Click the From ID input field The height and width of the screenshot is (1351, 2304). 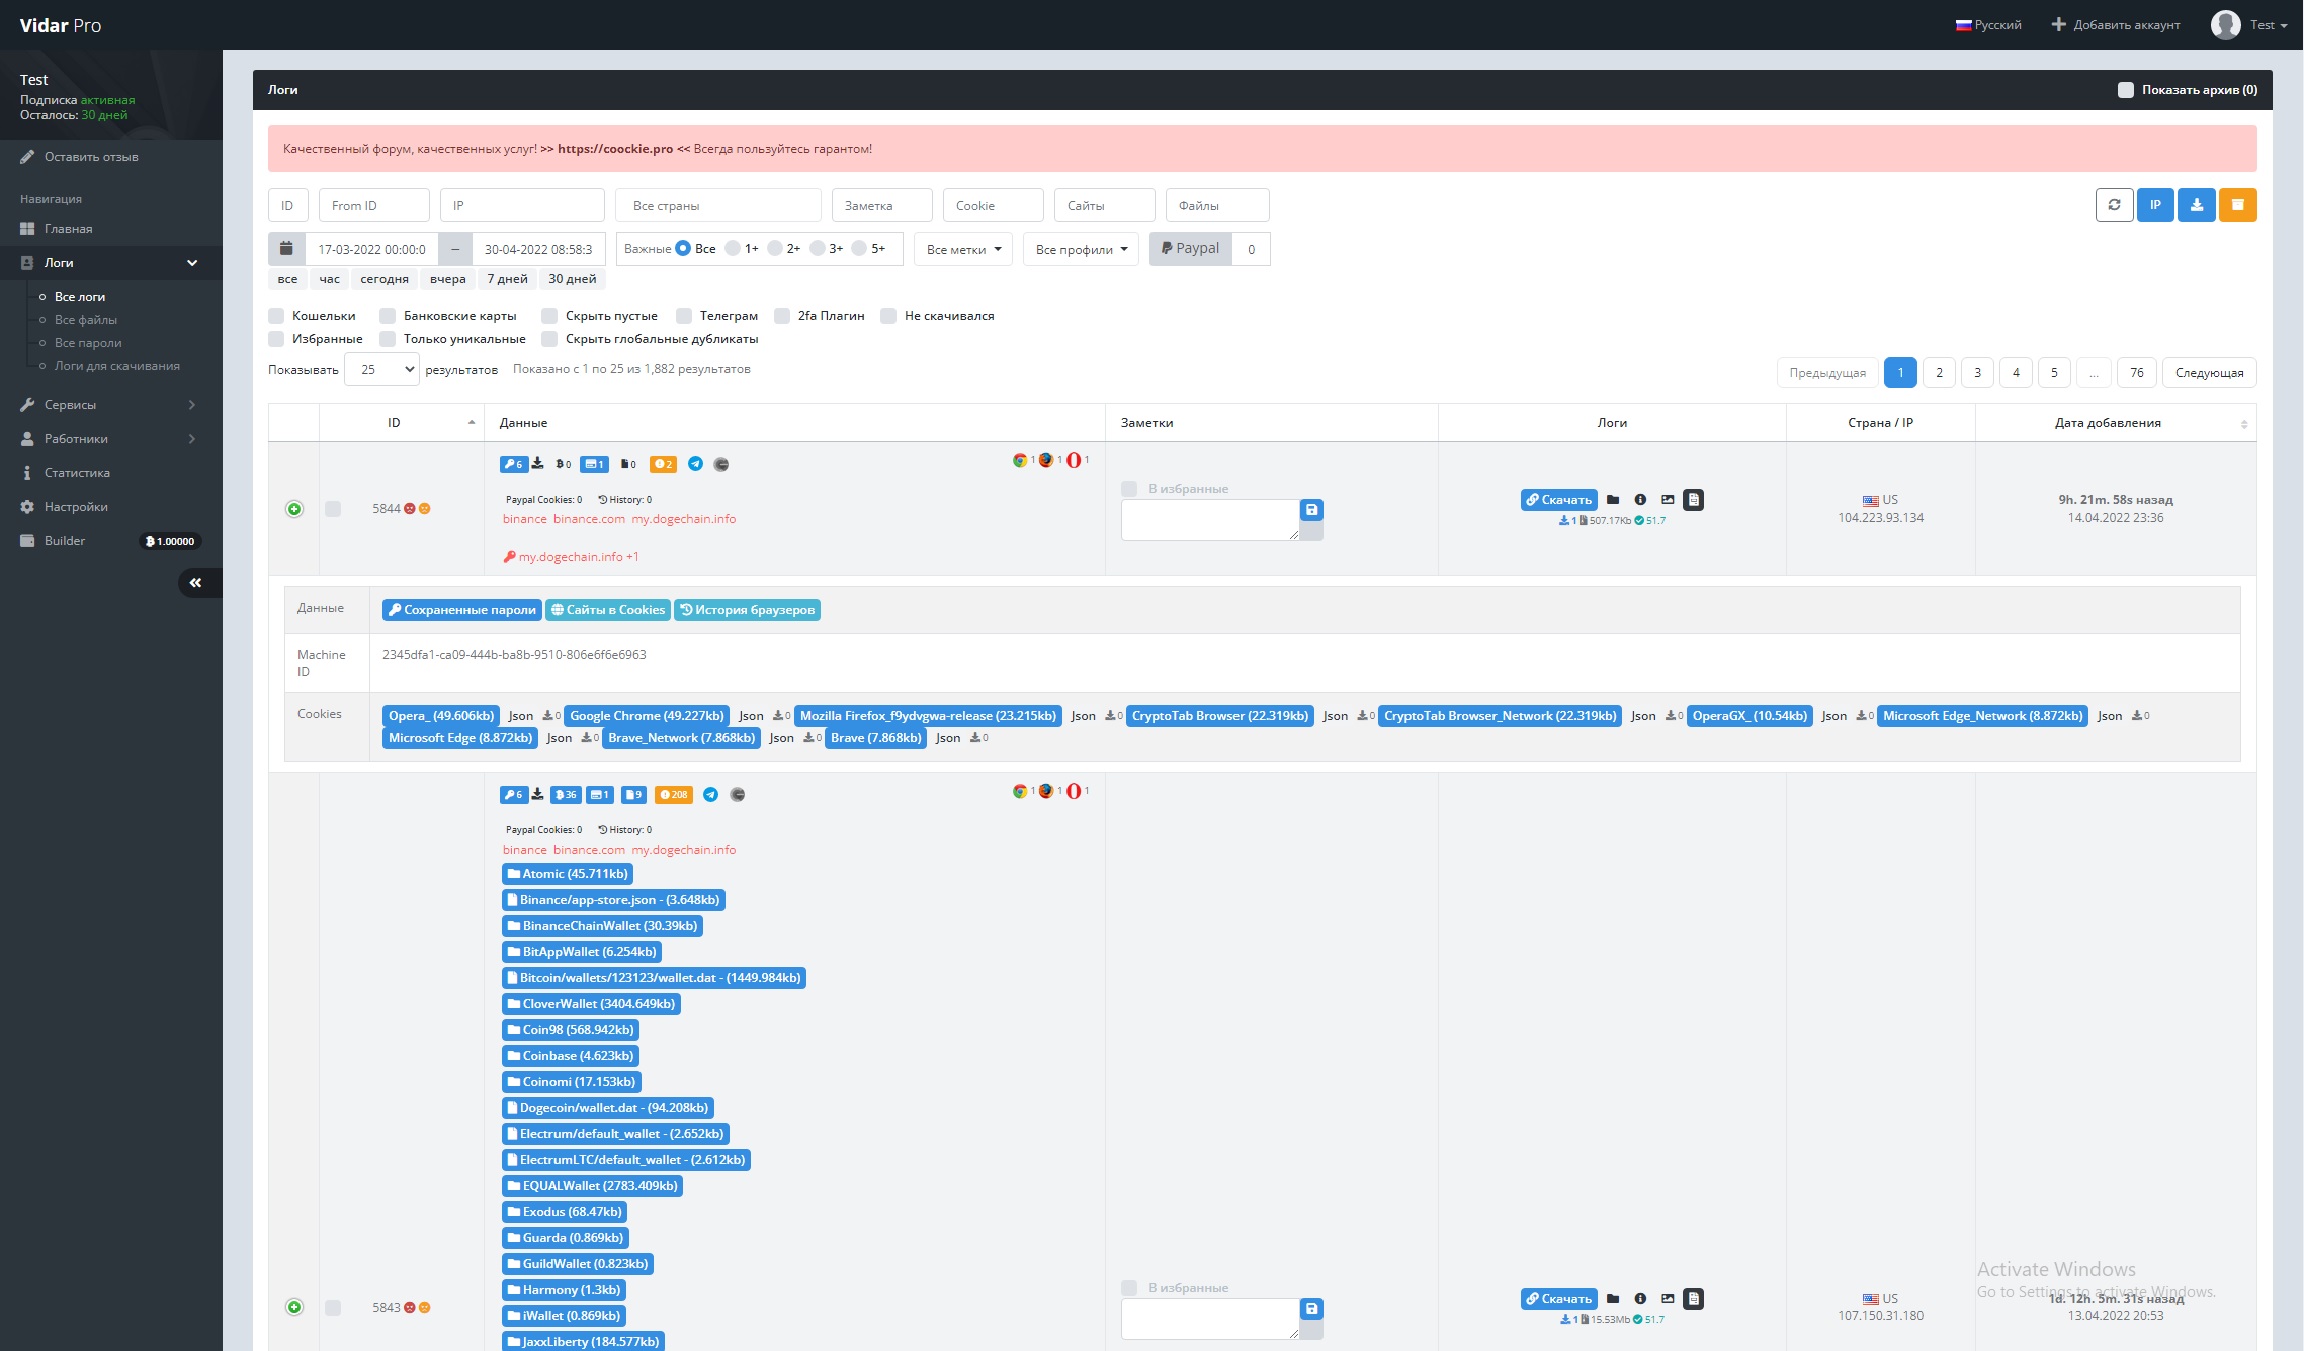tap(374, 205)
